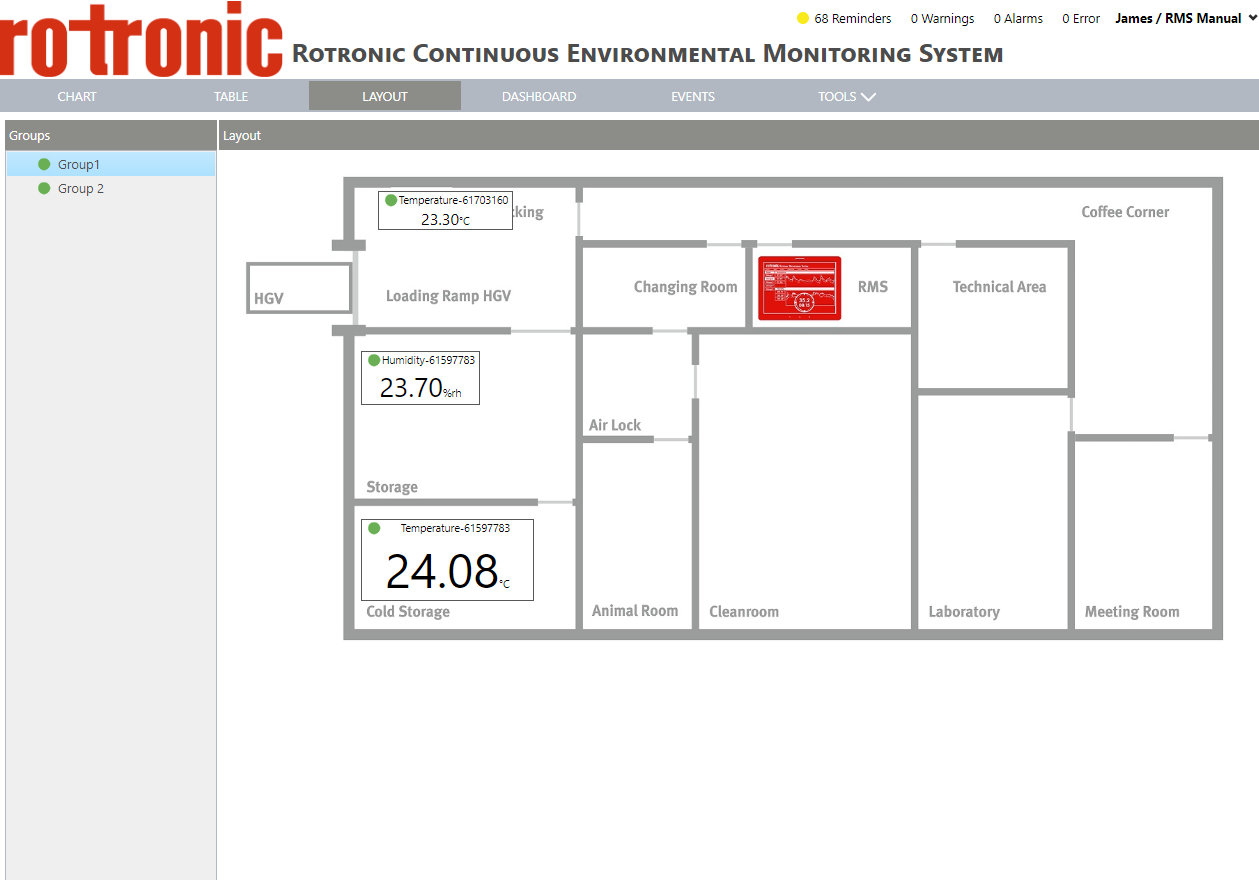Click the 23.30 °C value
This screenshot has width=1259, height=880.
[x=445, y=219]
